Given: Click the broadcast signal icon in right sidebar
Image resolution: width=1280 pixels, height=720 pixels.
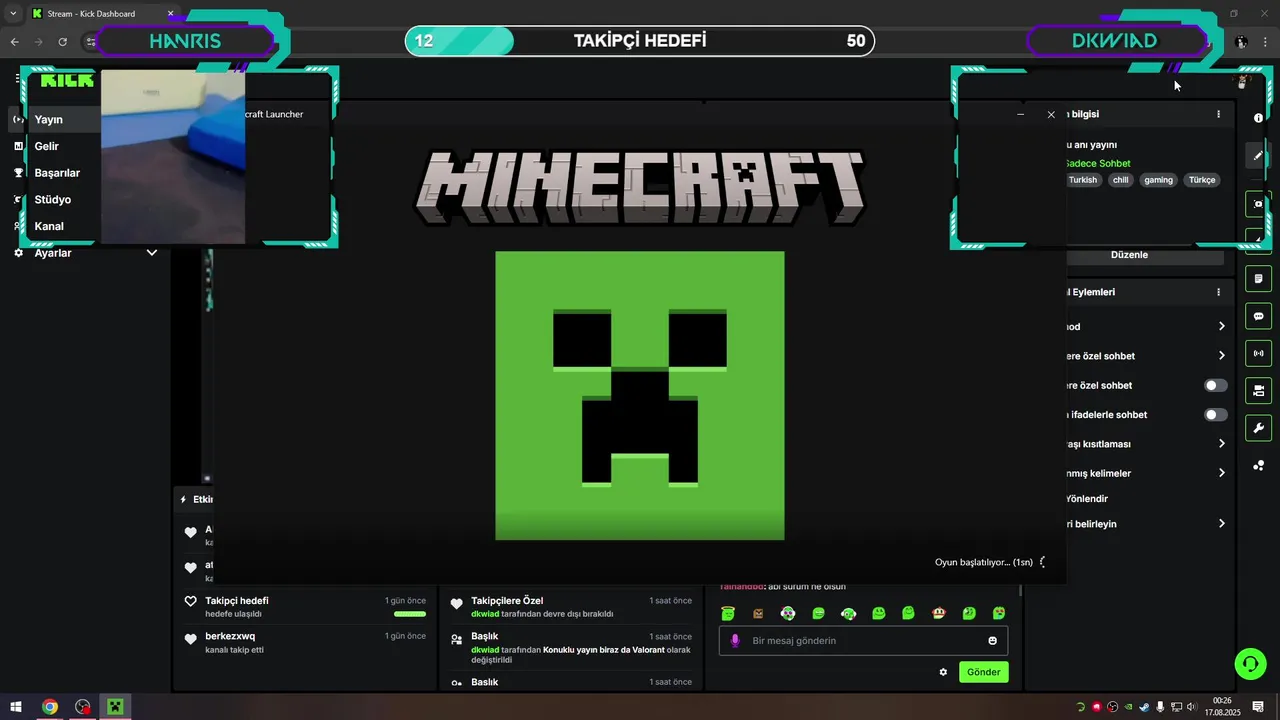Looking at the screenshot, I should (x=1258, y=353).
